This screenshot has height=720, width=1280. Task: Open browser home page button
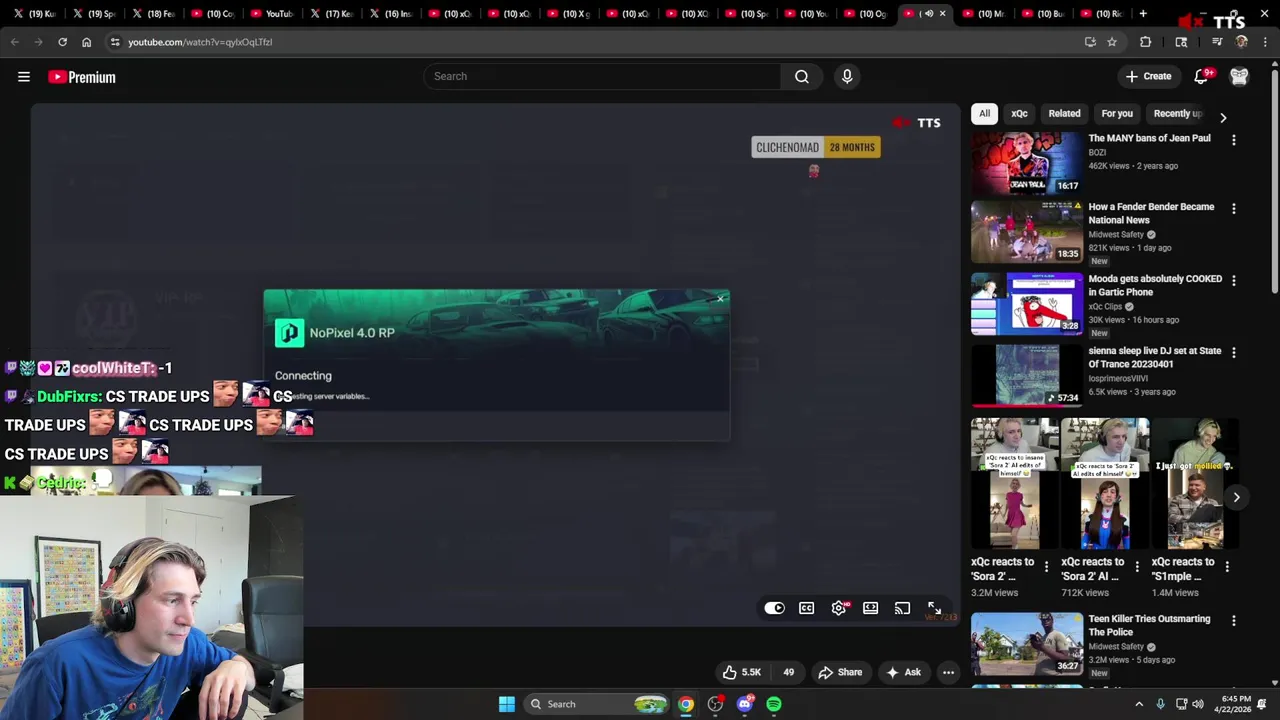[x=86, y=42]
